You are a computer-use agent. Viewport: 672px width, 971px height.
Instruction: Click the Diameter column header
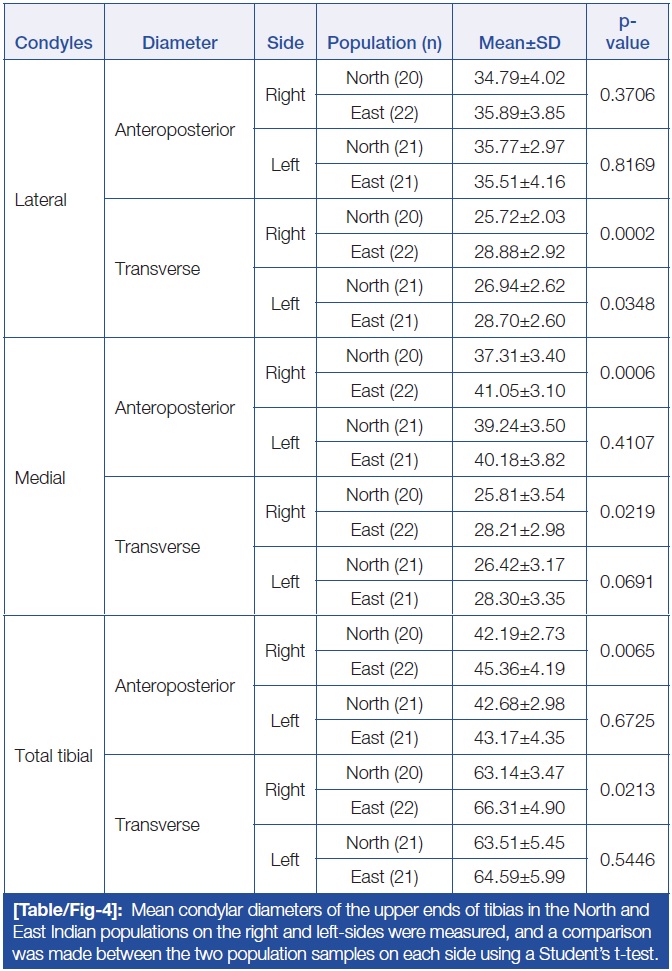click(x=180, y=43)
